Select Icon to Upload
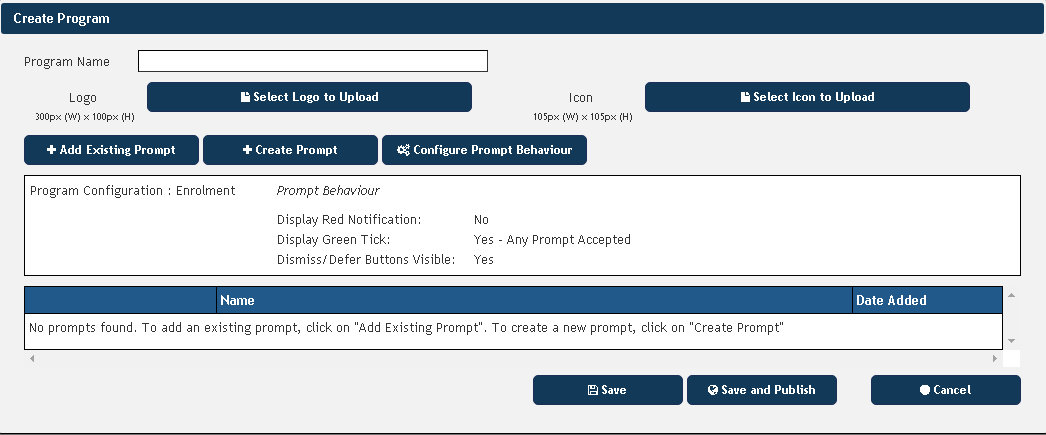1046x435 pixels. click(x=807, y=97)
